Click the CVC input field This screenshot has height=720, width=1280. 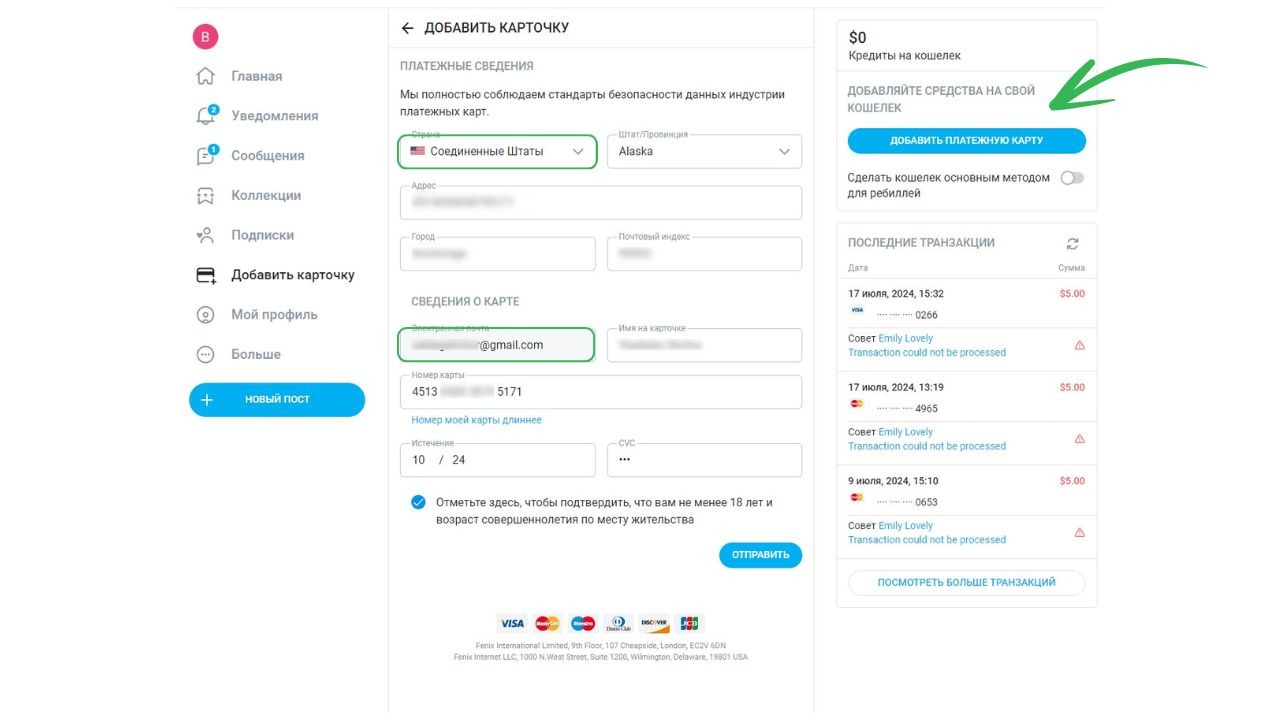(704, 460)
